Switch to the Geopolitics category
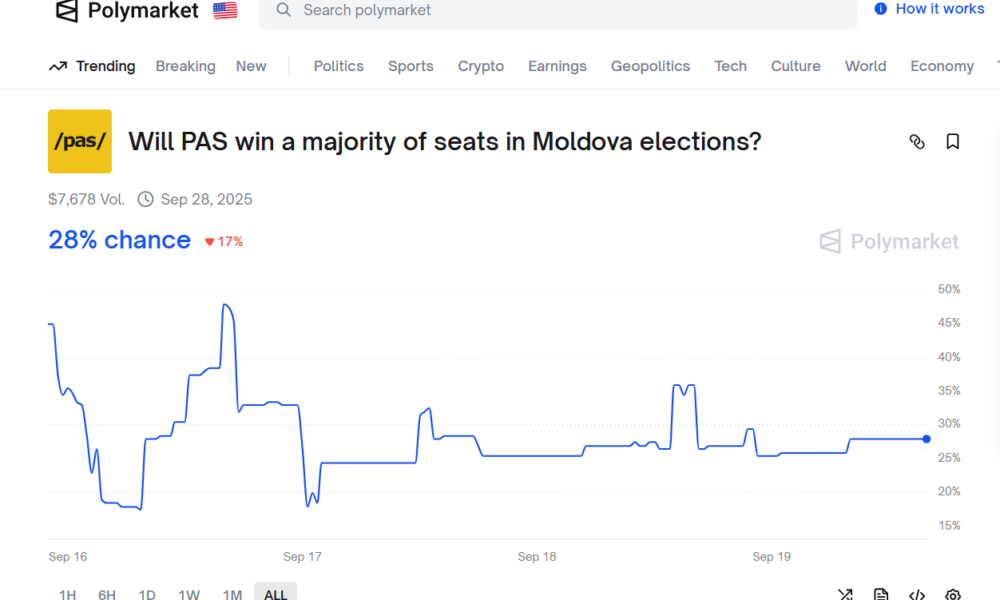The height and width of the screenshot is (600, 1000). (x=650, y=66)
